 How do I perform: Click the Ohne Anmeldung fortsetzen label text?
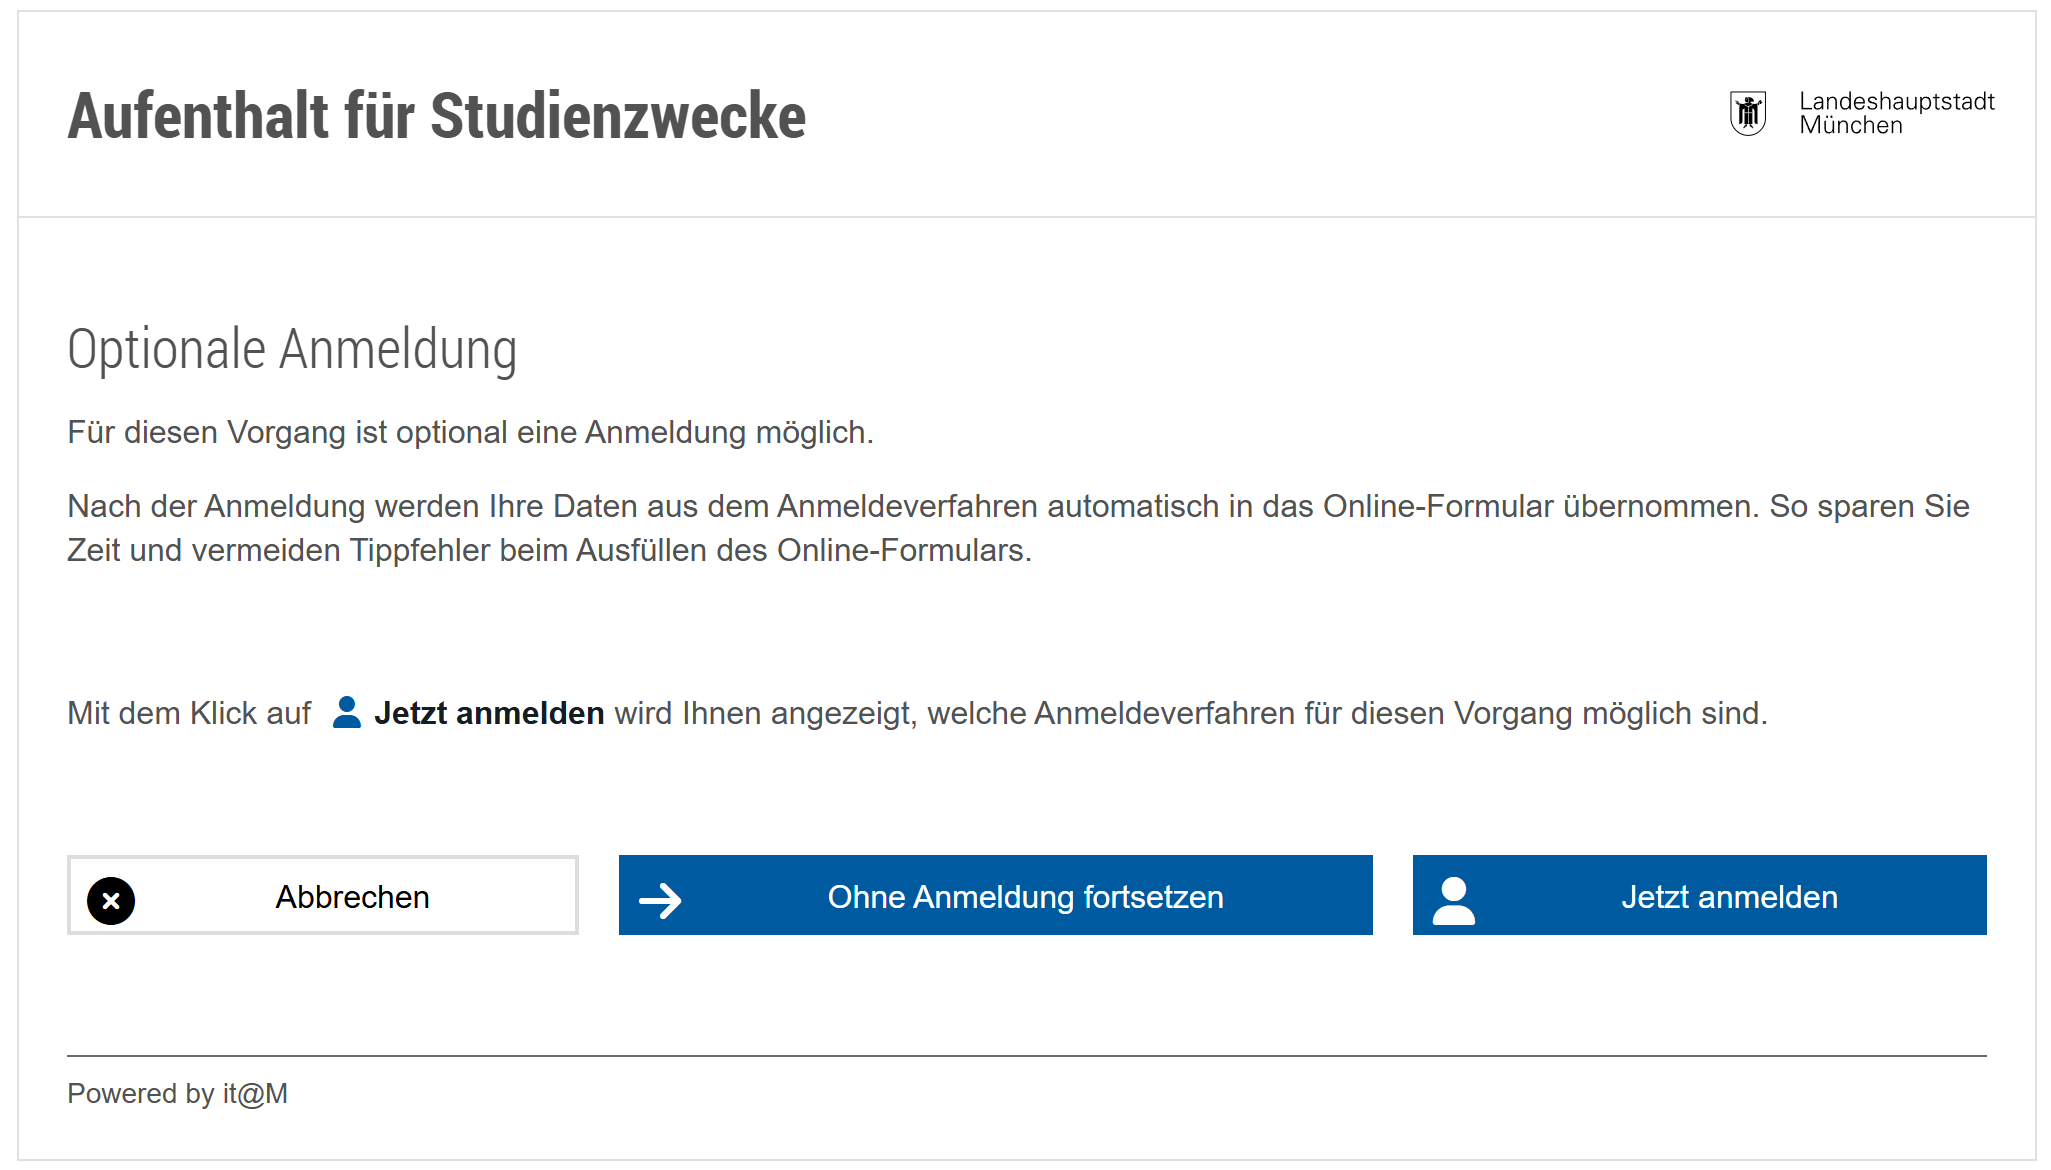click(x=1025, y=897)
